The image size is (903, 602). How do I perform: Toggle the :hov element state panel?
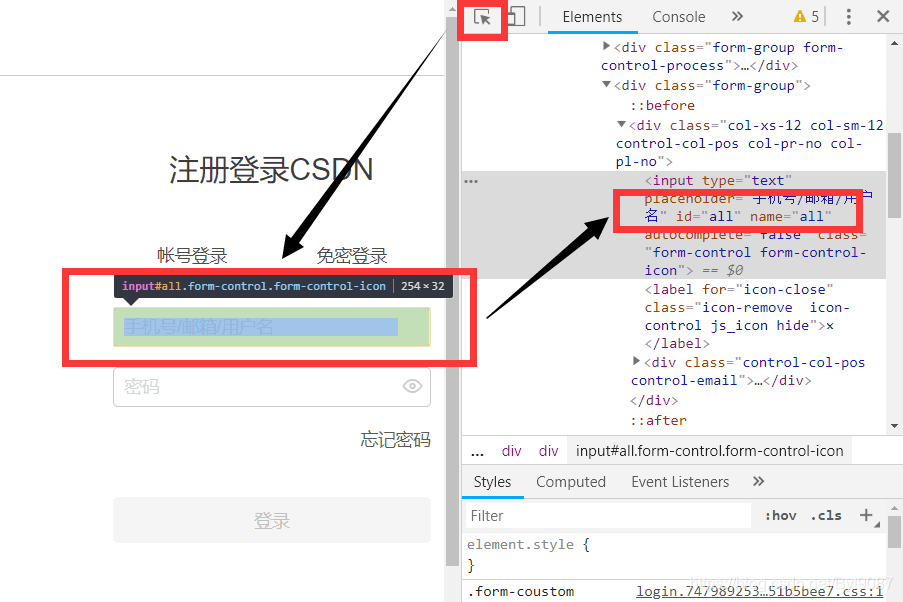pyautogui.click(x=780, y=516)
